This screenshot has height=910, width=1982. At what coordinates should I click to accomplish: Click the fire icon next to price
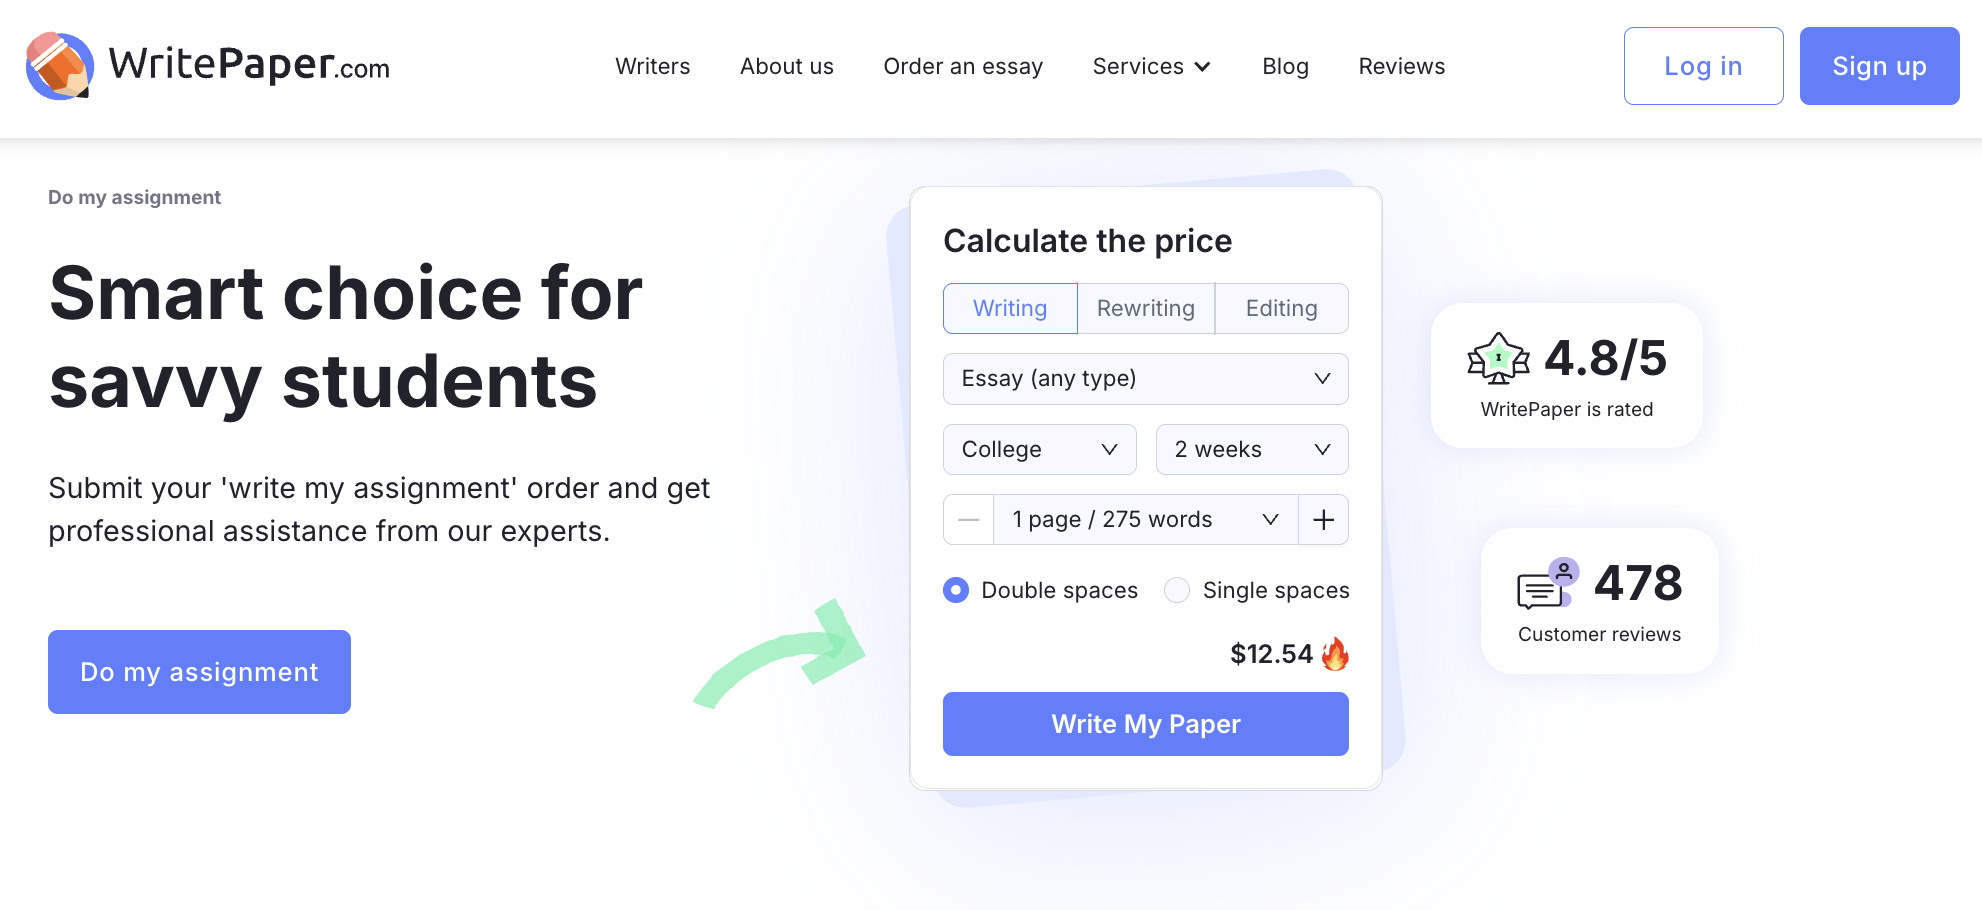coord(1335,654)
